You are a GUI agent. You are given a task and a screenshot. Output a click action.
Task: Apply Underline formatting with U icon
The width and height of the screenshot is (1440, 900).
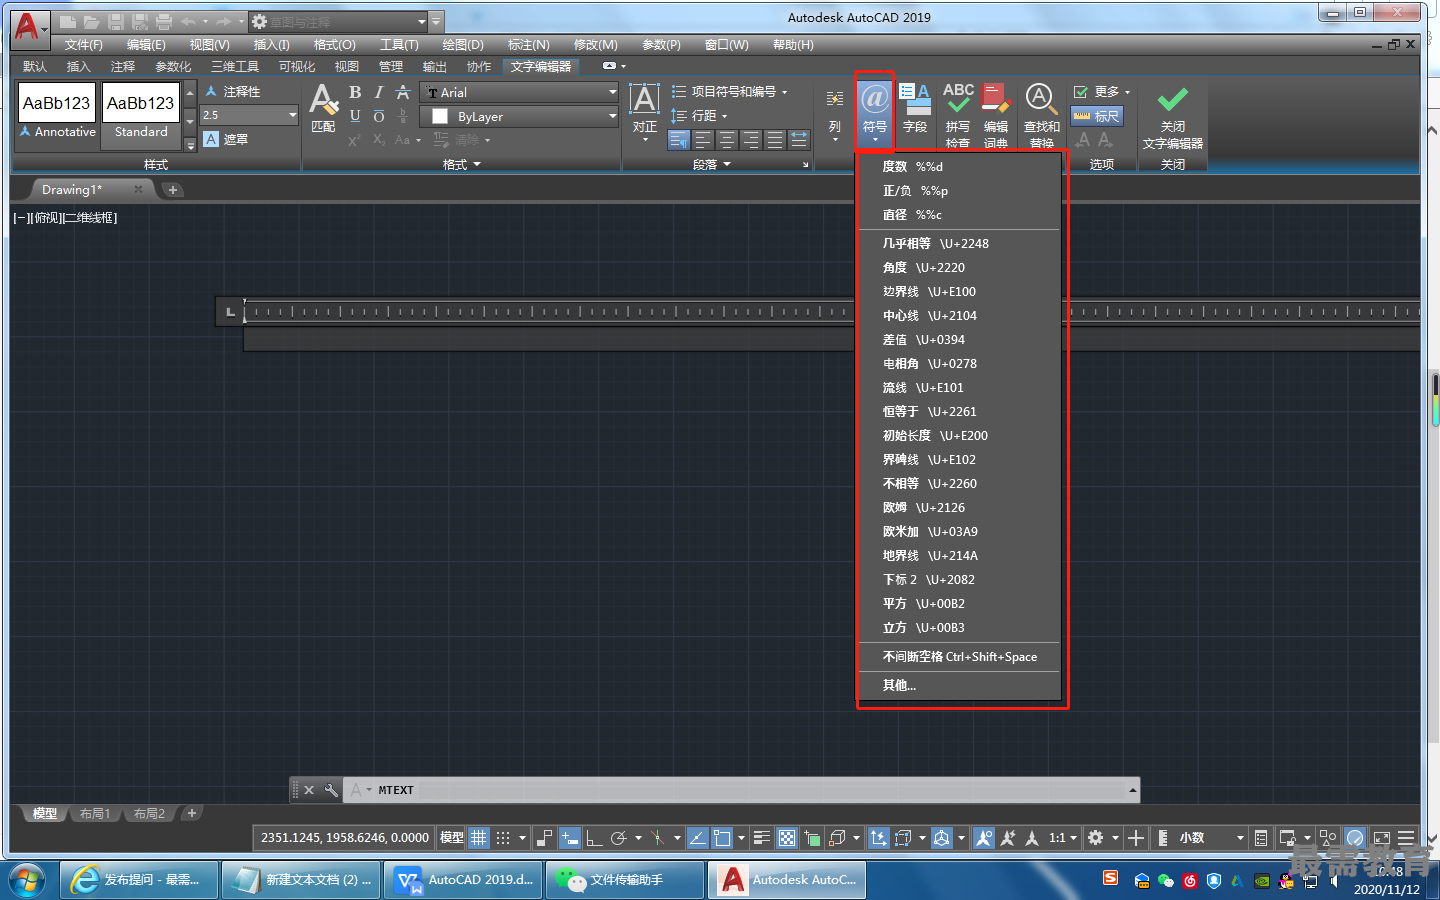point(355,116)
